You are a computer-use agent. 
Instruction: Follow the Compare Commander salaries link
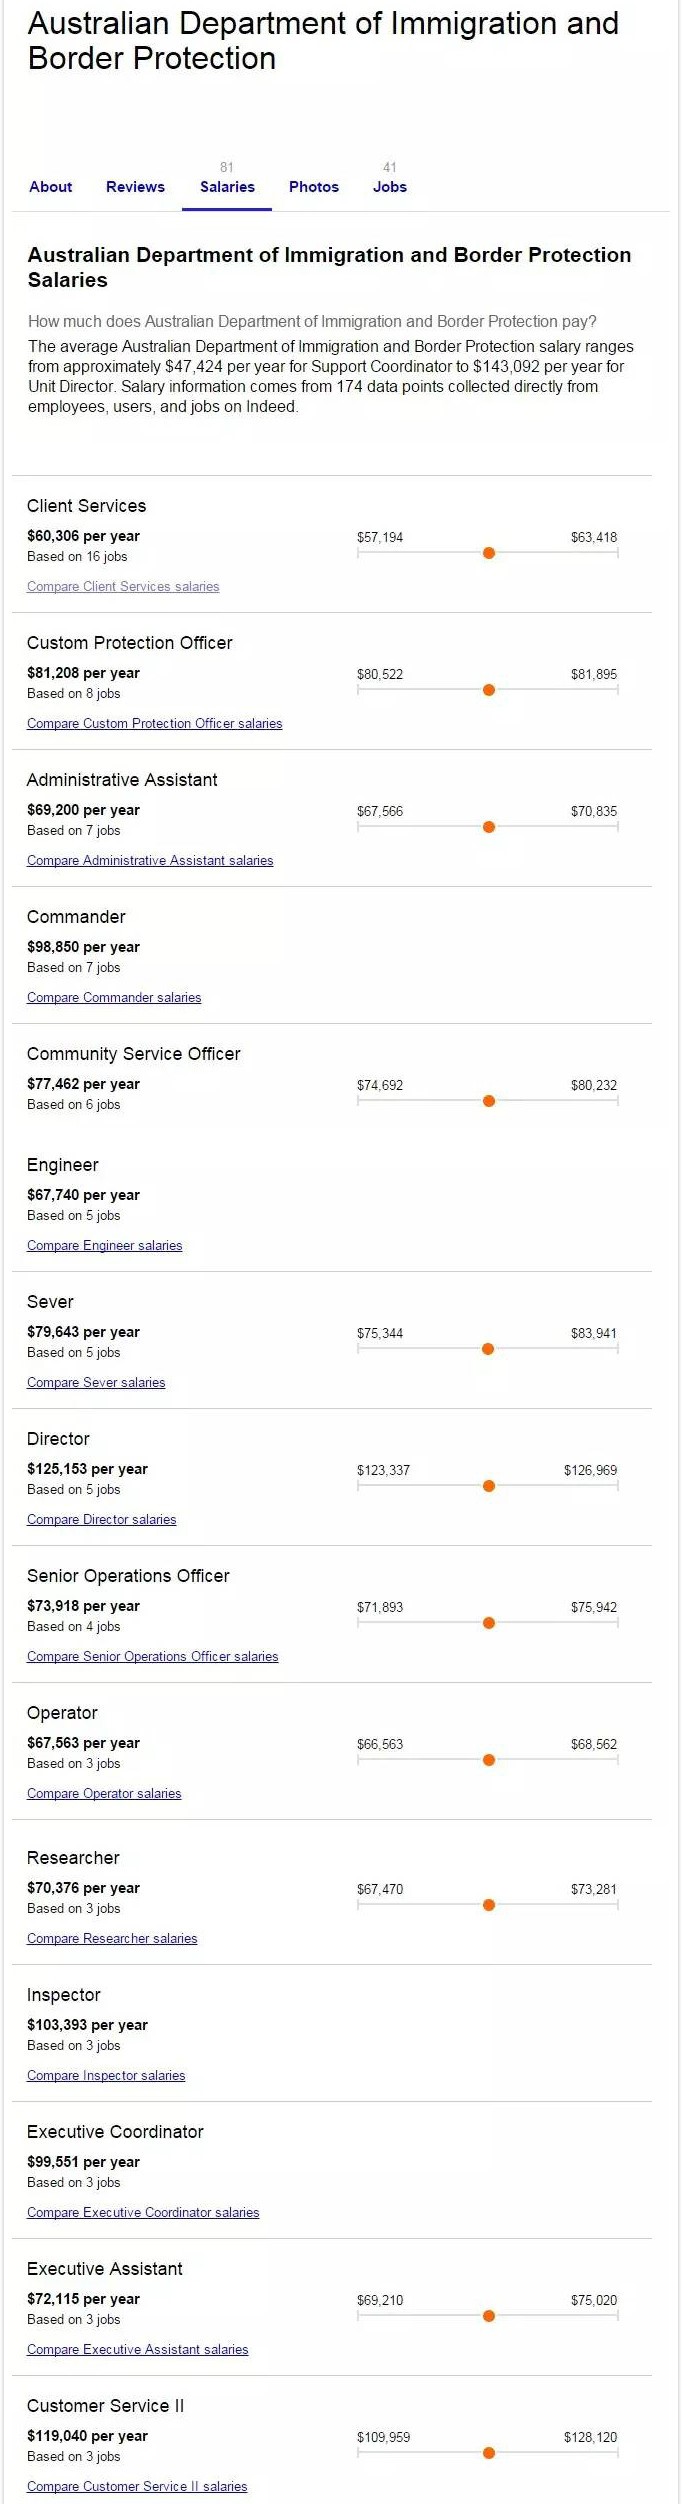[114, 998]
